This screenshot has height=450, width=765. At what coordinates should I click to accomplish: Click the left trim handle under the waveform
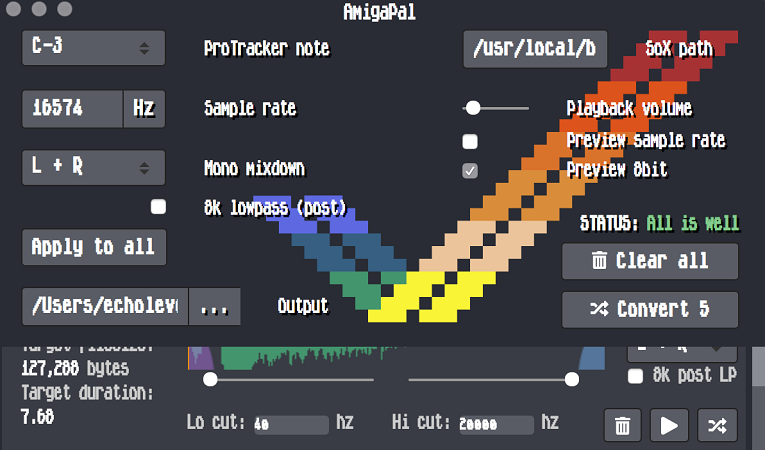(210, 379)
